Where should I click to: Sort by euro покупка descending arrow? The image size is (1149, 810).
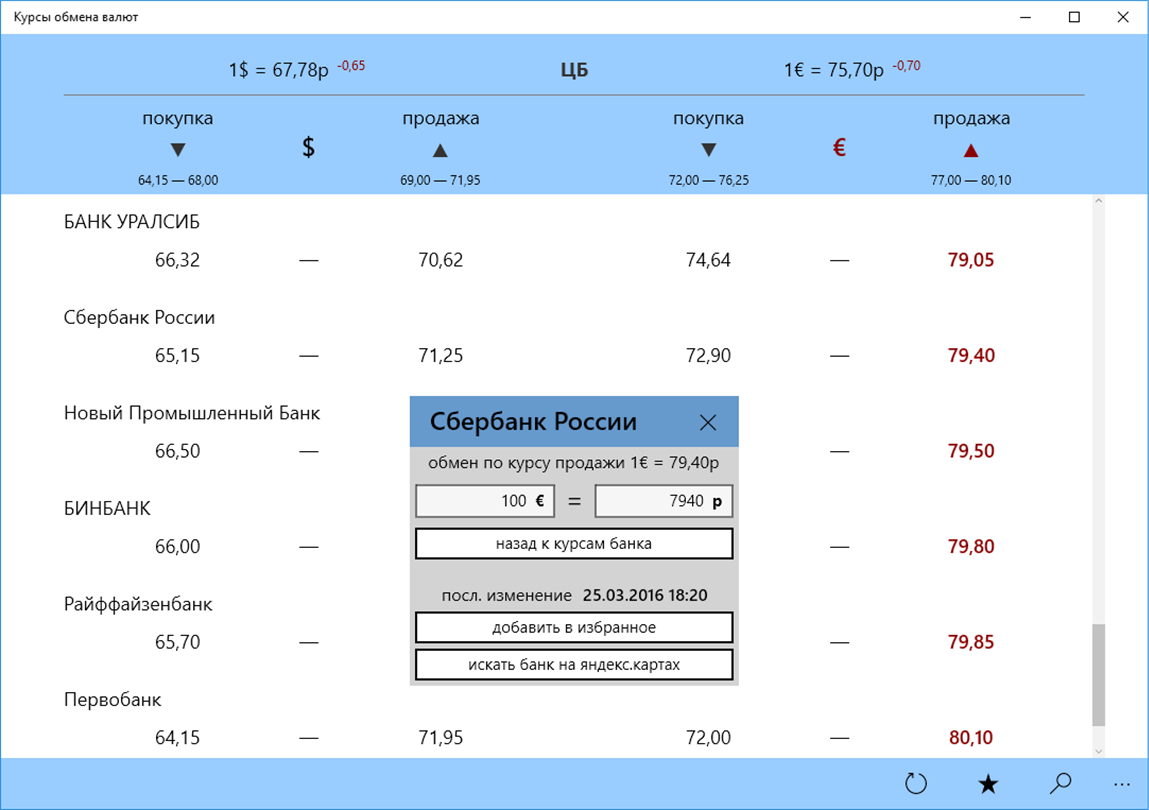tap(708, 150)
